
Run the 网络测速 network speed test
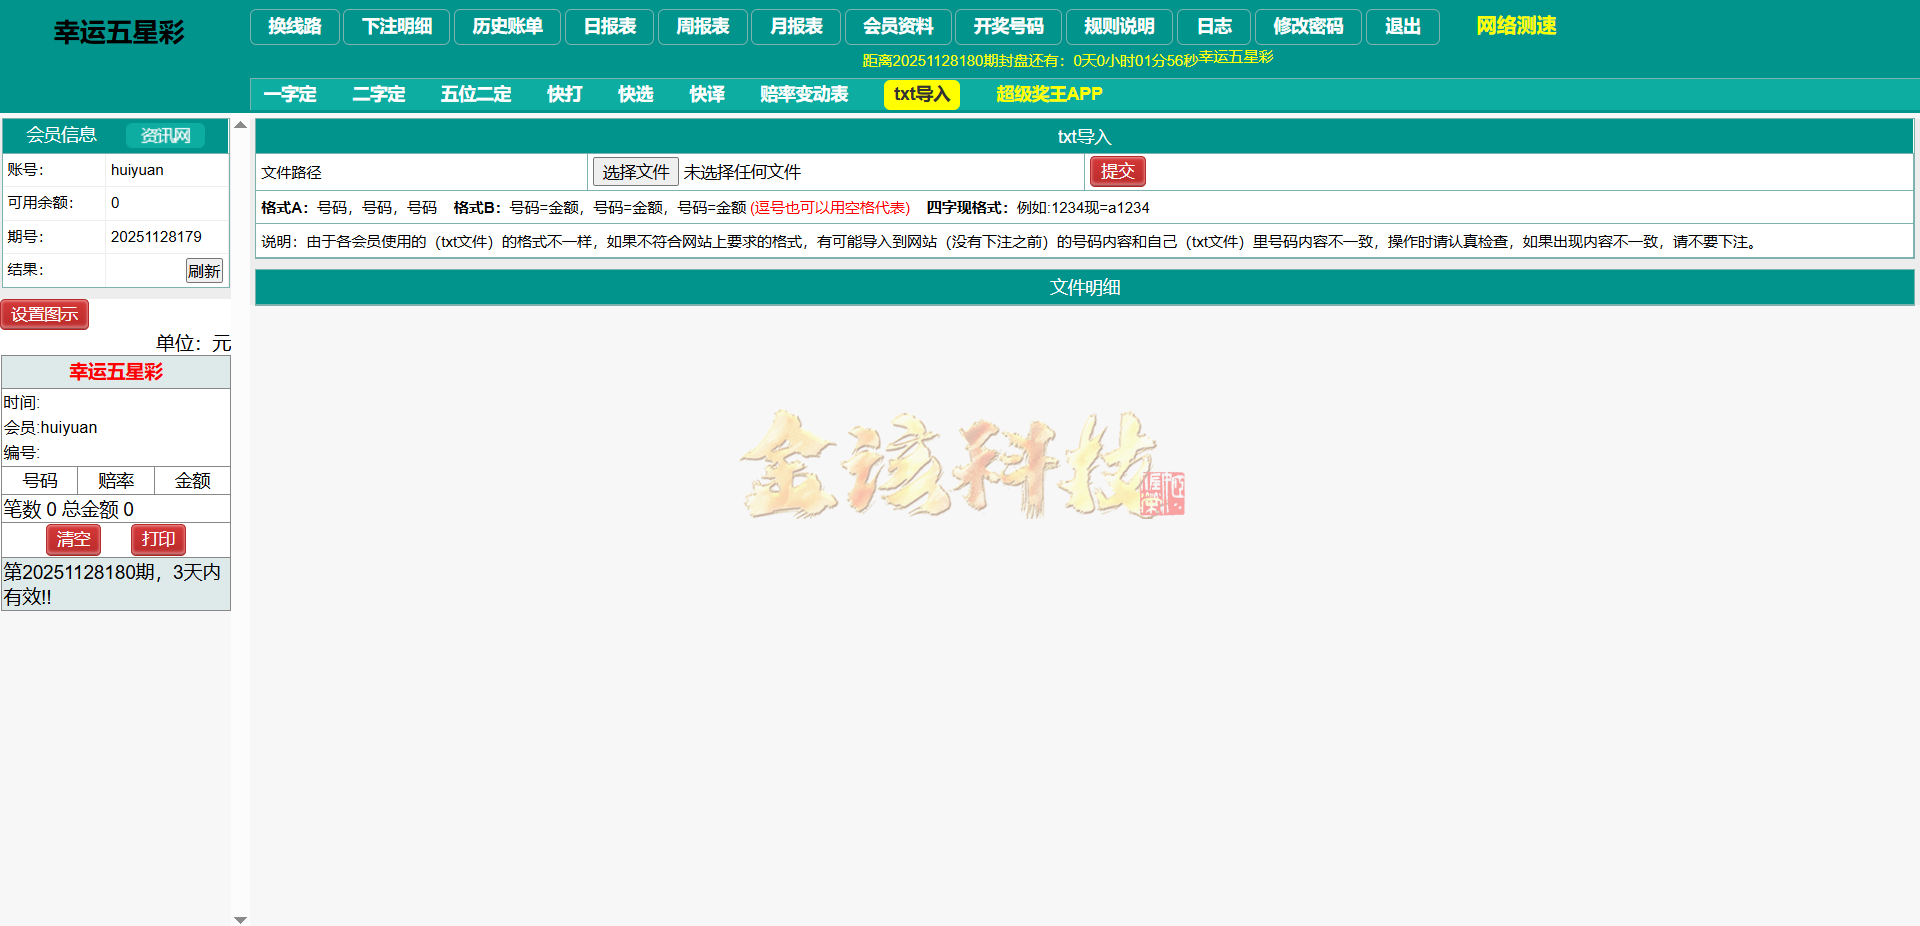click(1514, 26)
